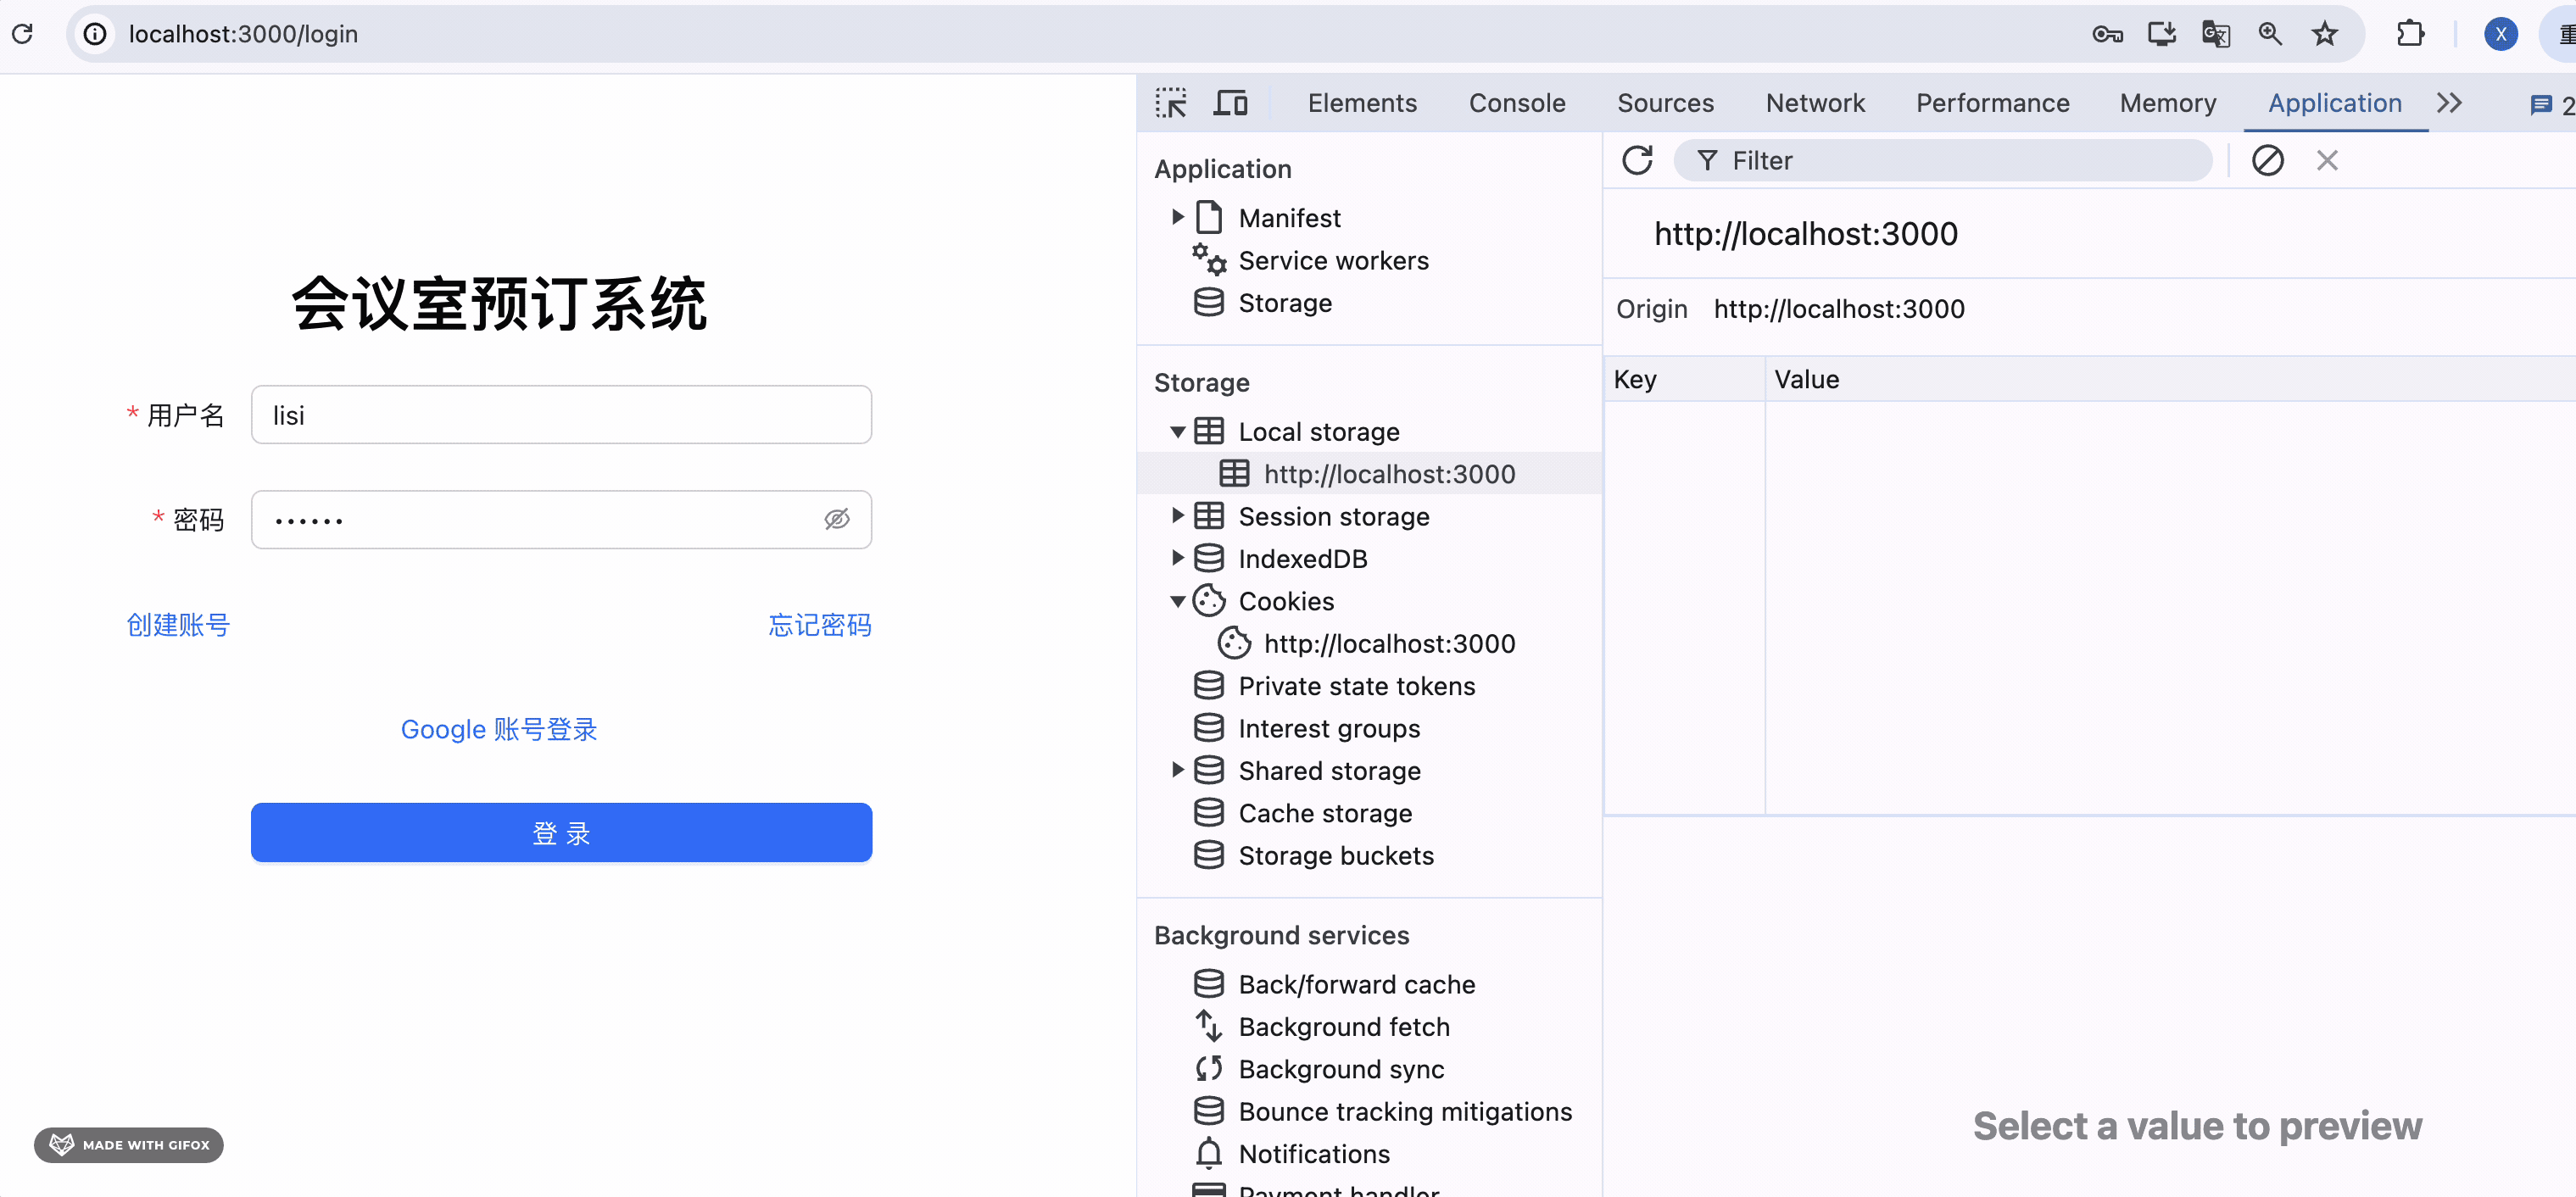Image resolution: width=2576 pixels, height=1197 pixels.
Task: Toggle password visibility eye icon
Action: [x=836, y=519]
